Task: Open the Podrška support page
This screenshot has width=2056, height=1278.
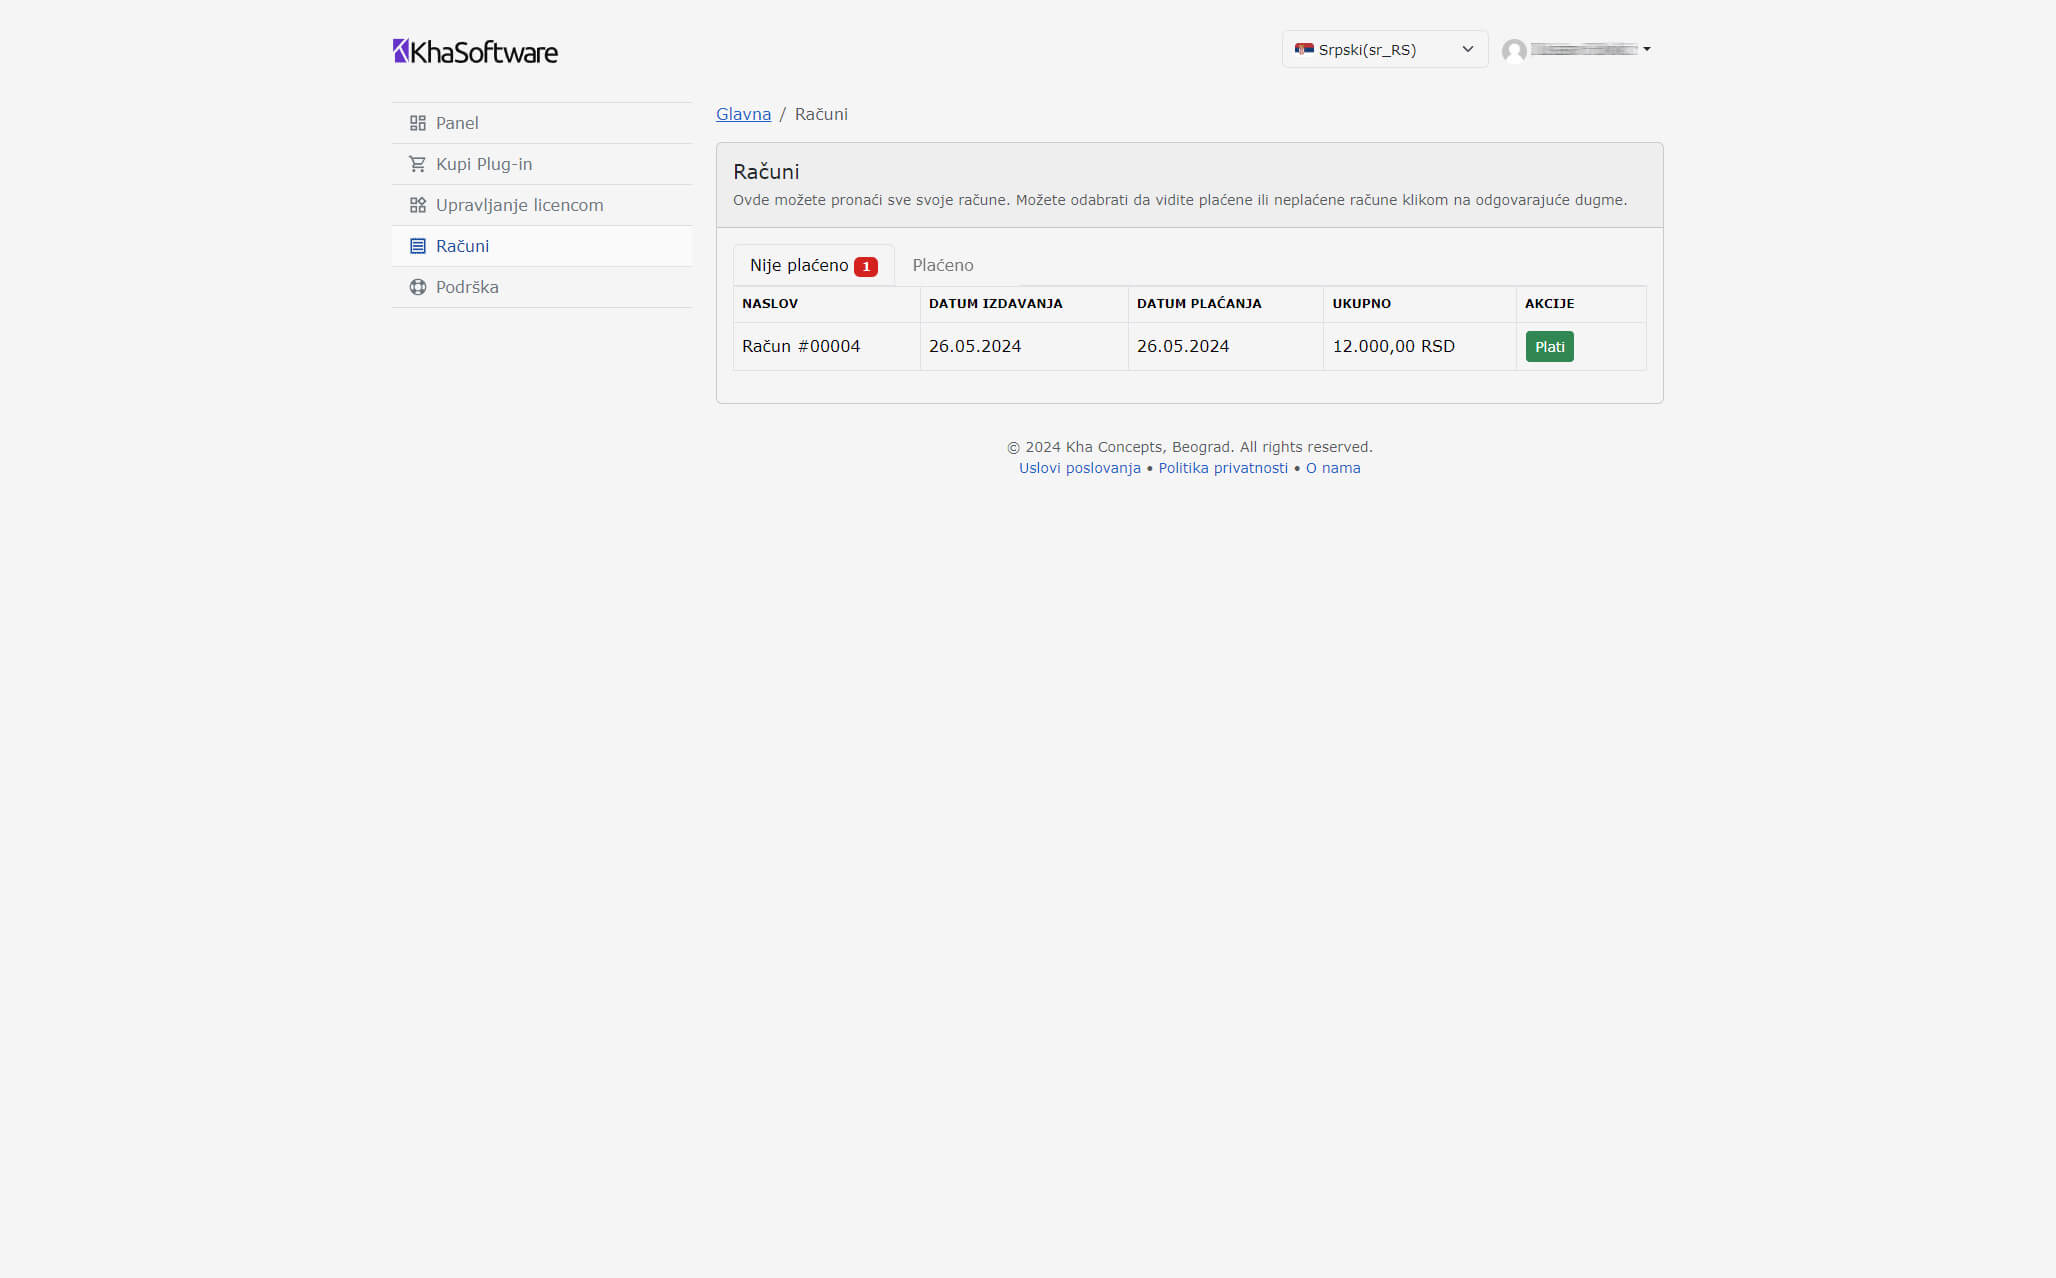Action: click(x=542, y=287)
